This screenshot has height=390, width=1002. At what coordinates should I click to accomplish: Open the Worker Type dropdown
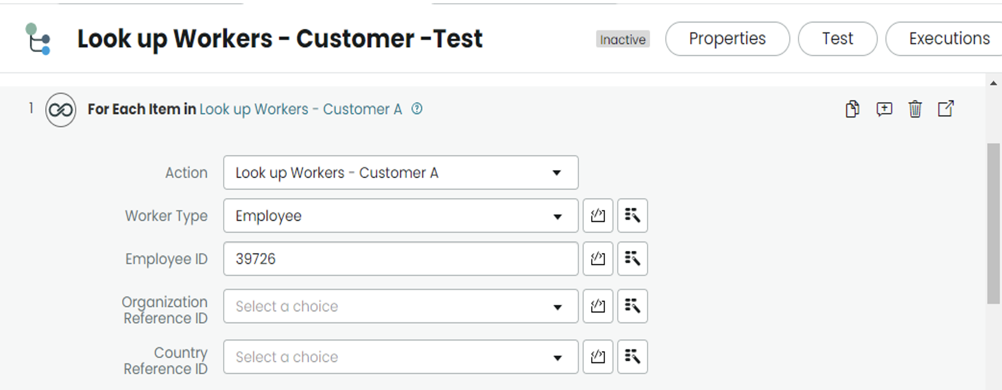tap(401, 216)
